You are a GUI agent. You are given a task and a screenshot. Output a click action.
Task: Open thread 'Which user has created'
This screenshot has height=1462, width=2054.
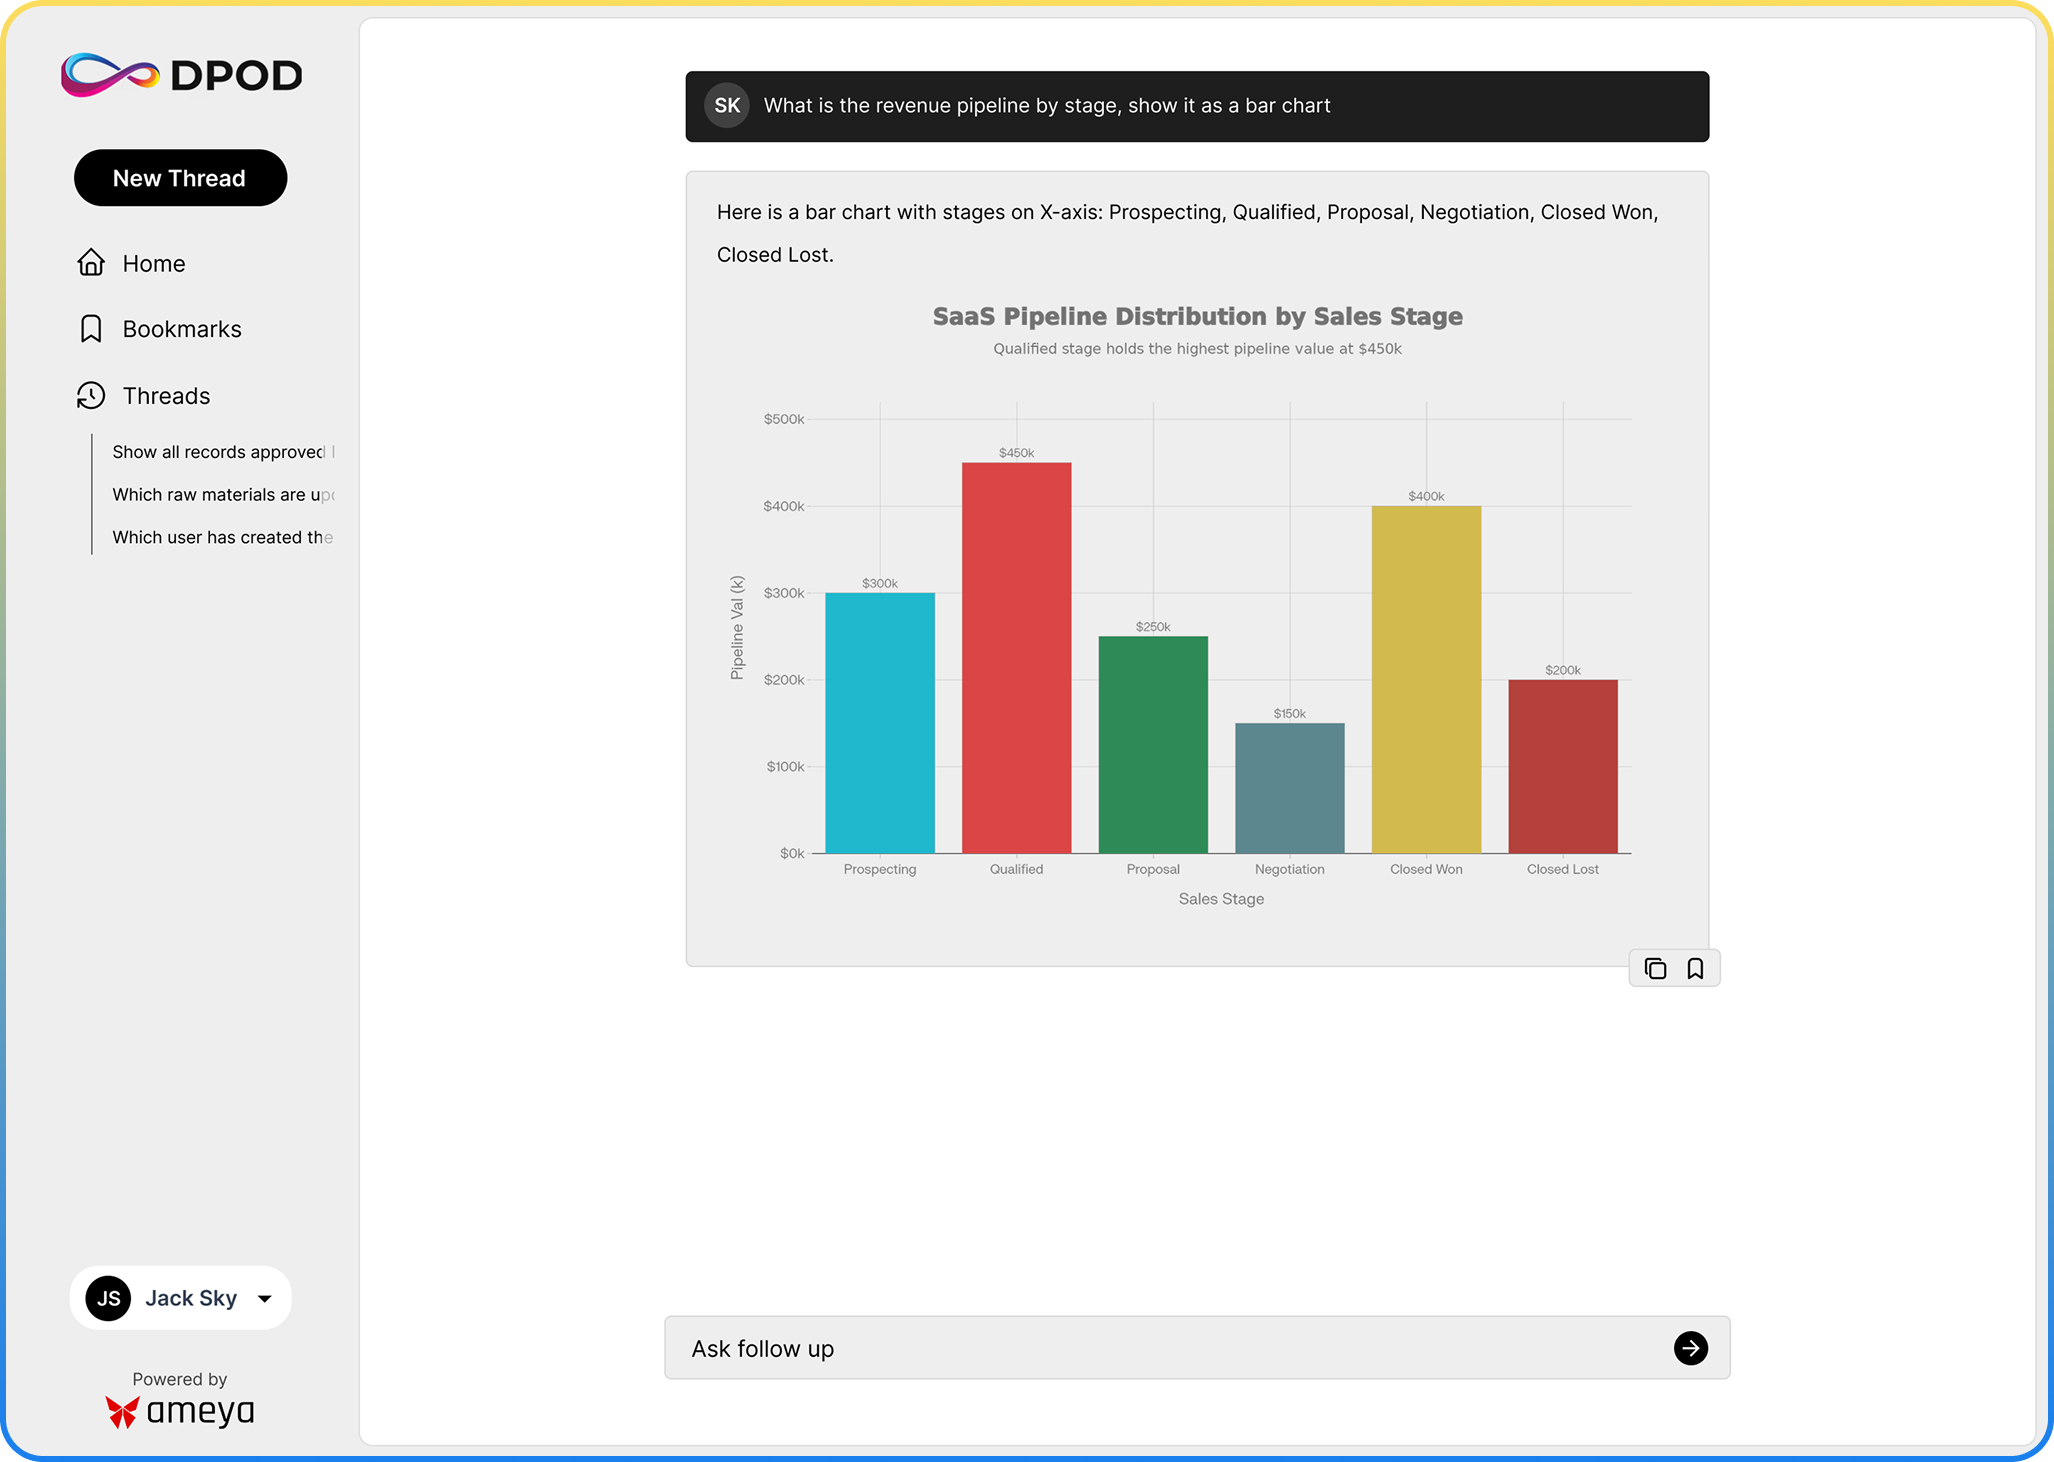point(220,538)
